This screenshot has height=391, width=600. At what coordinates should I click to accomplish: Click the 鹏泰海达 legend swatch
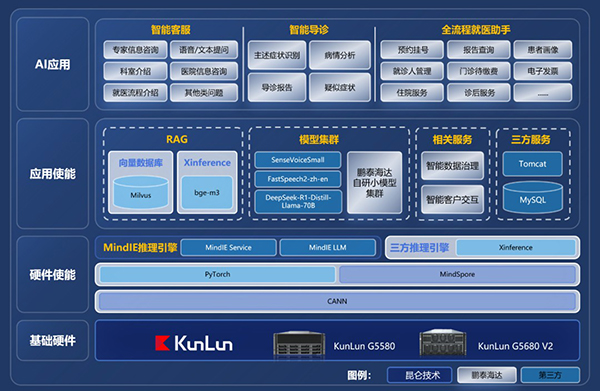point(487,375)
